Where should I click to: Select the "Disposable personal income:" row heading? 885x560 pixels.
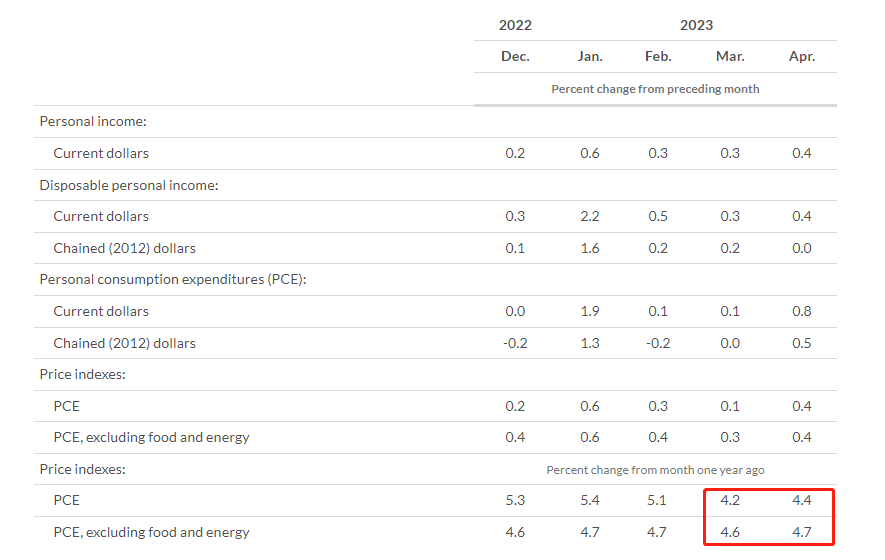(x=129, y=185)
